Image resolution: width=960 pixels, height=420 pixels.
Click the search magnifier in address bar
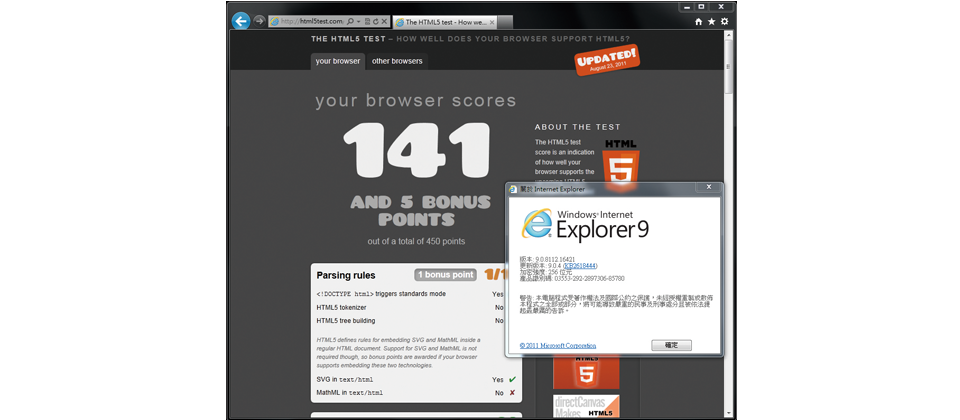pos(351,21)
